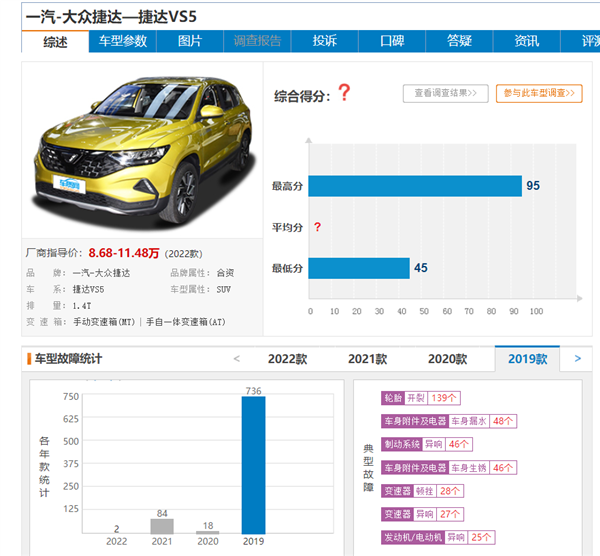Open the 综述 overview tab
This screenshot has height=556, width=600.
(55, 41)
